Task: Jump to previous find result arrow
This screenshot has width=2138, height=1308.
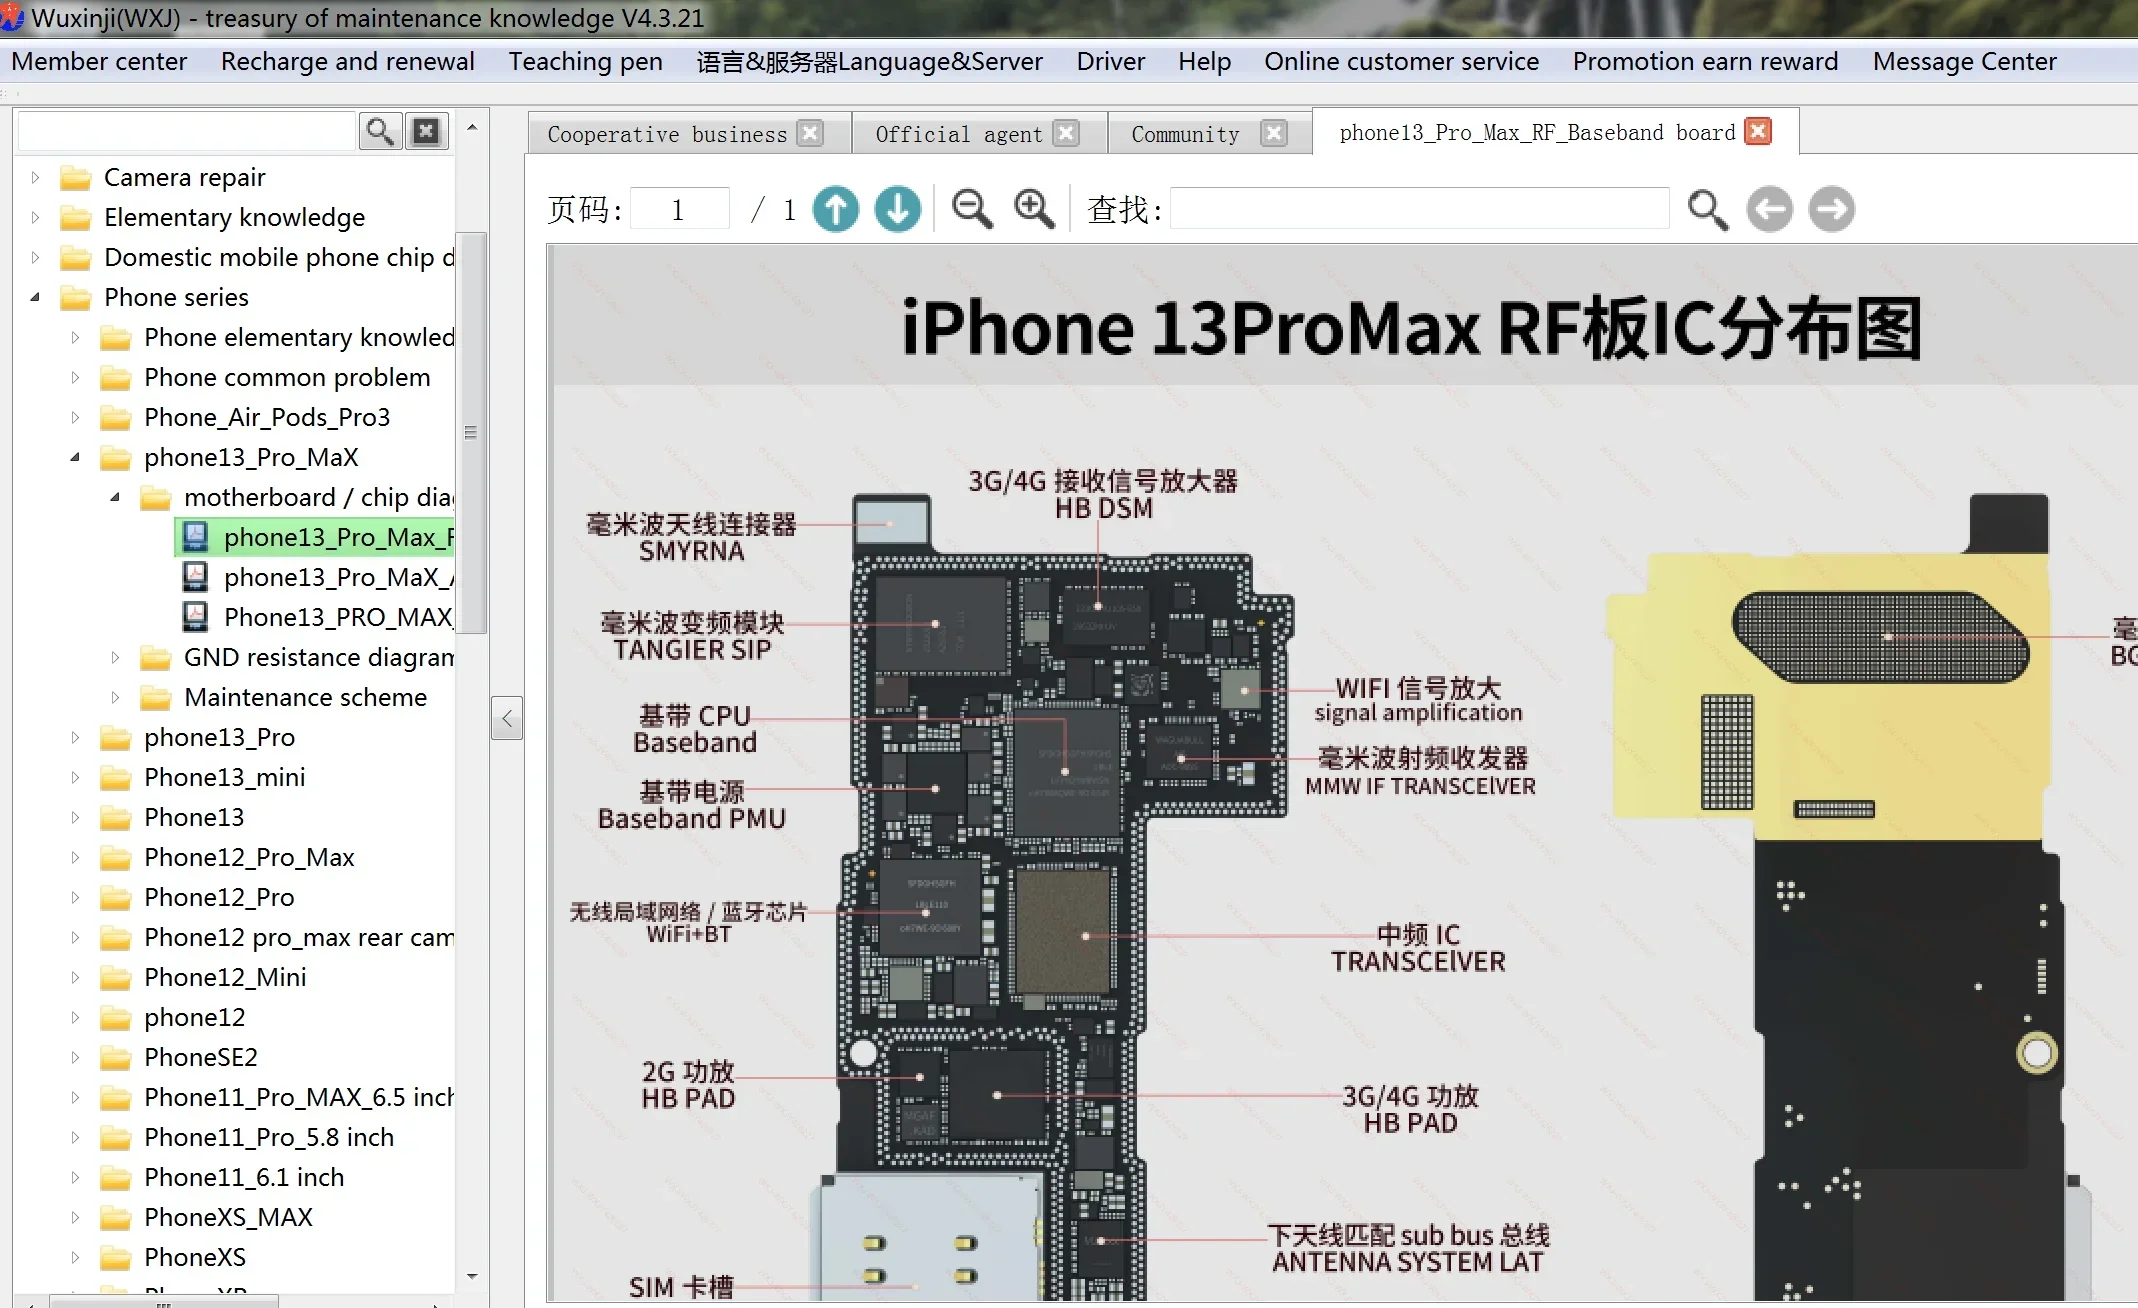Action: point(1770,209)
